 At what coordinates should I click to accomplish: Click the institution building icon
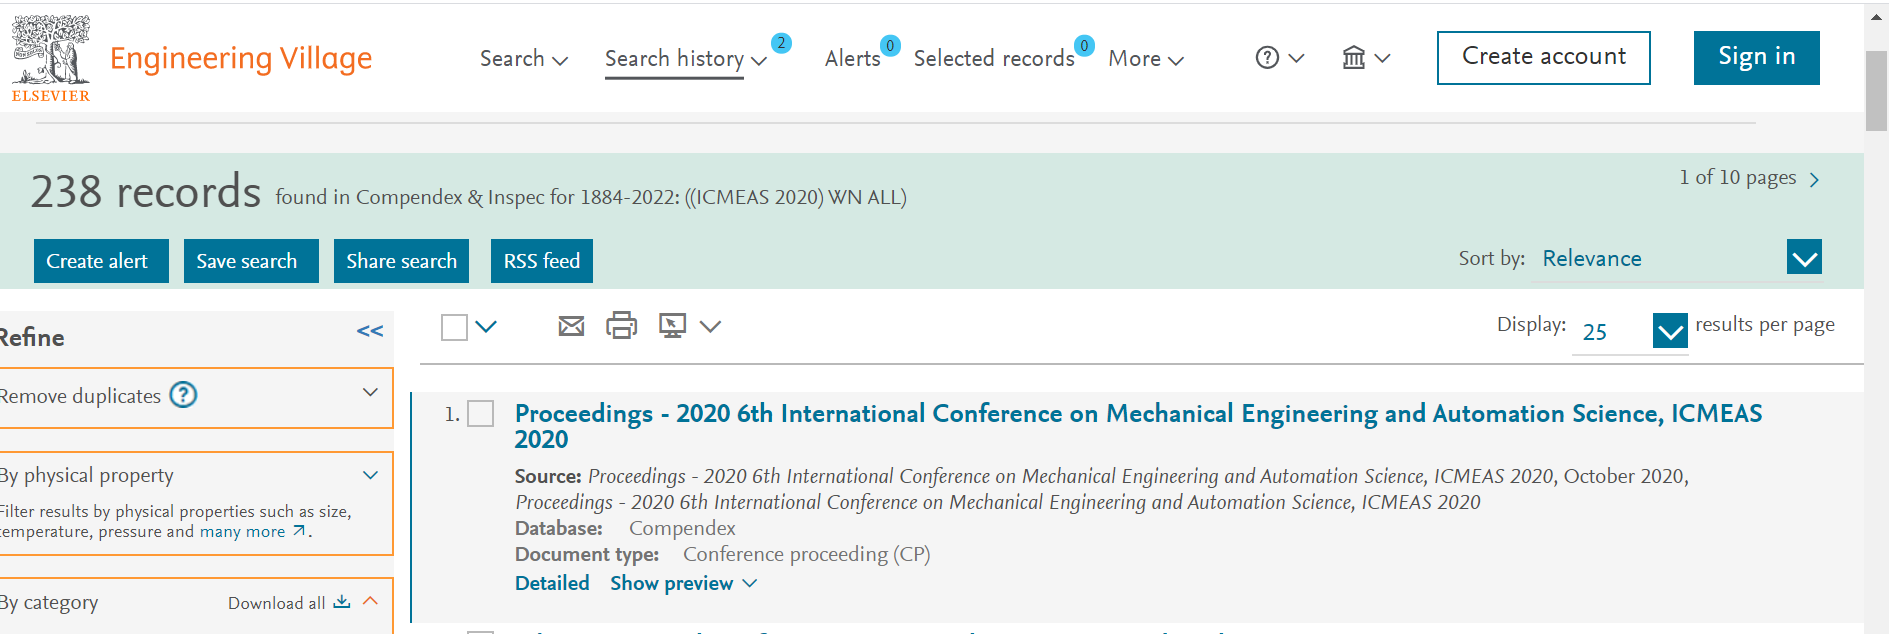1353,58
